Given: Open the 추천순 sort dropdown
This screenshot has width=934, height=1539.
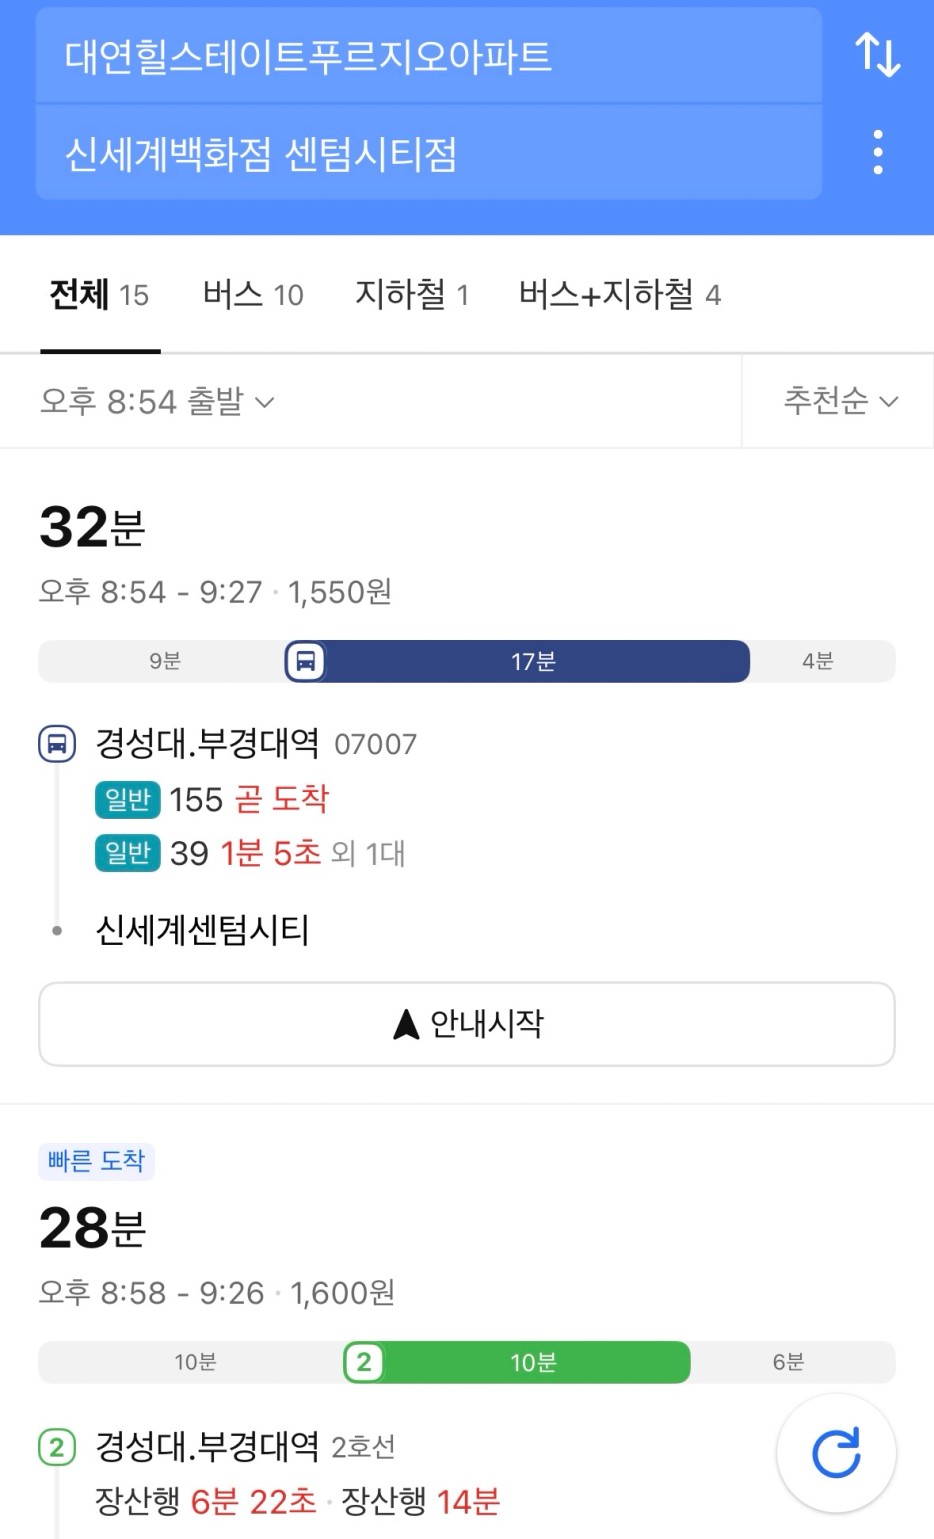Looking at the screenshot, I should (840, 401).
